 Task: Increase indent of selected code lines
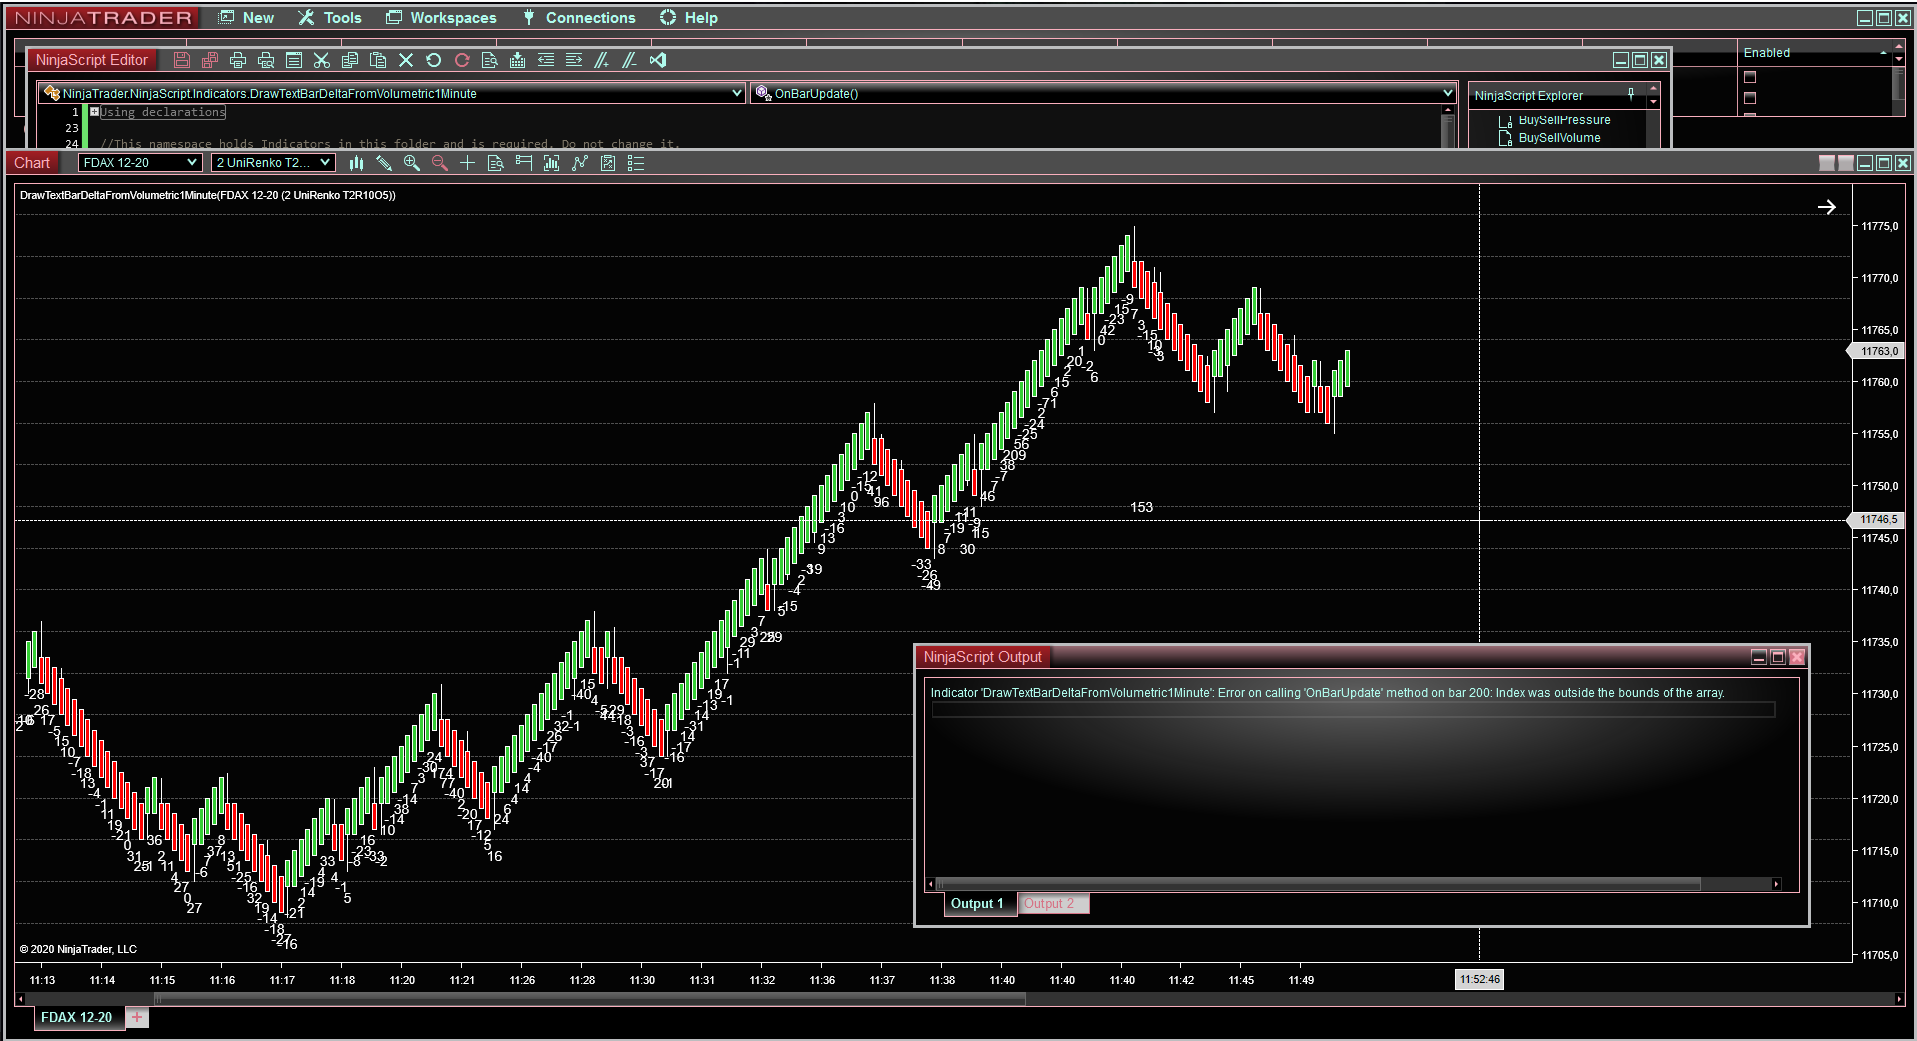pos(574,60)
